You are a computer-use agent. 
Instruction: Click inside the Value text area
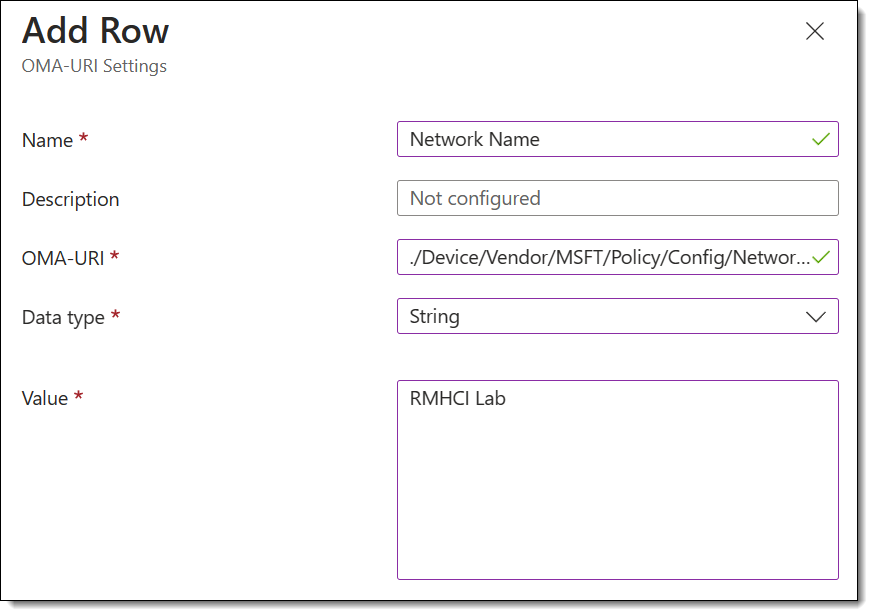coord(617,480)
